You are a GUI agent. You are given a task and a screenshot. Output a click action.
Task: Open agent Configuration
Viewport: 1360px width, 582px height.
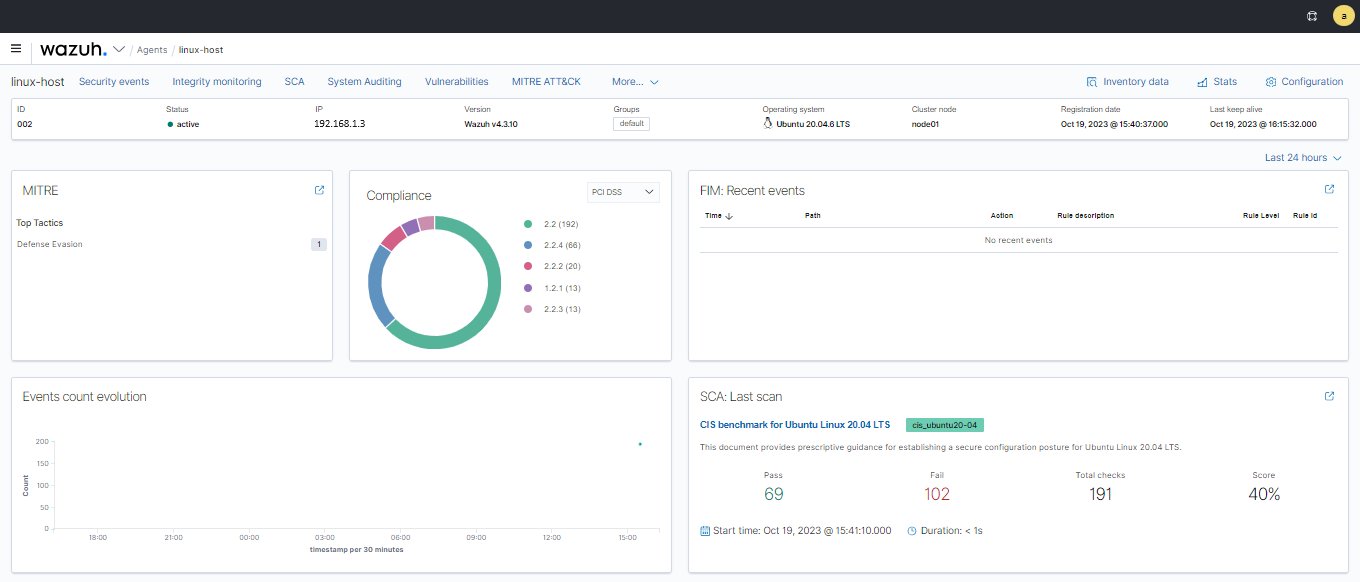pyautogui.click(x=1304, y=82)
